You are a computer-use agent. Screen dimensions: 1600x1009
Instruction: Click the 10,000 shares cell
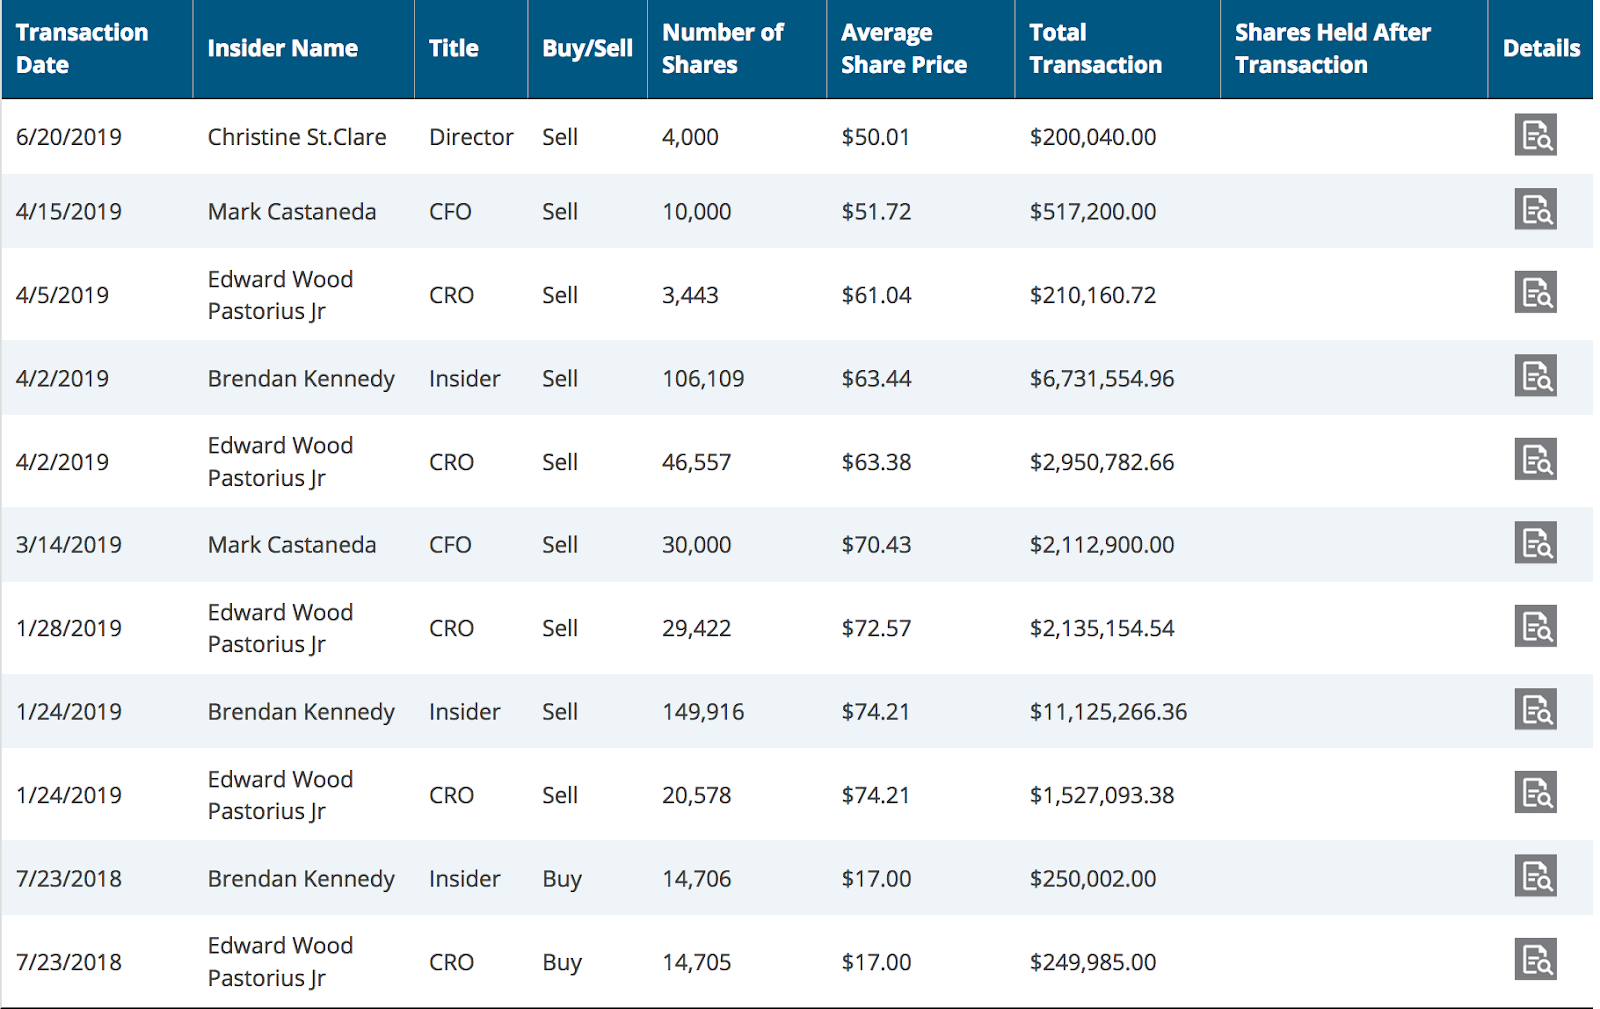pyautogui.click(x=697, y=212)
